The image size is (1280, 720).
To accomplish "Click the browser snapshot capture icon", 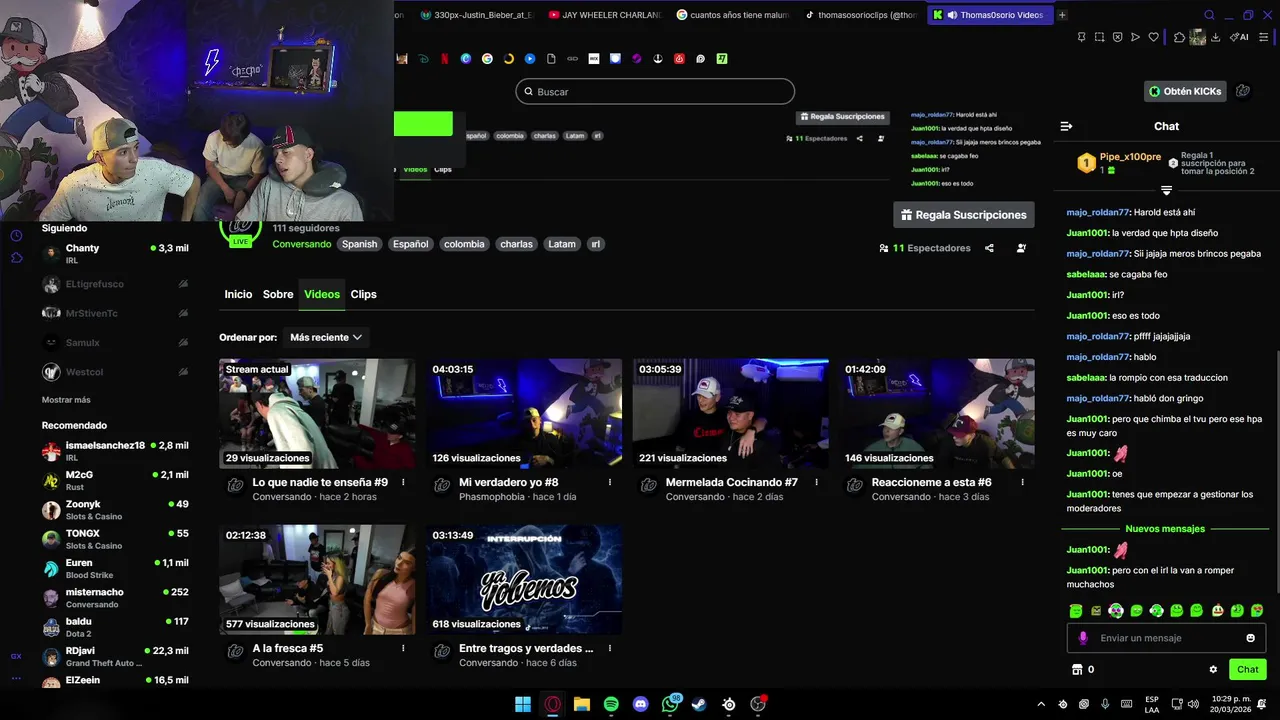I will pos(1099,37).
